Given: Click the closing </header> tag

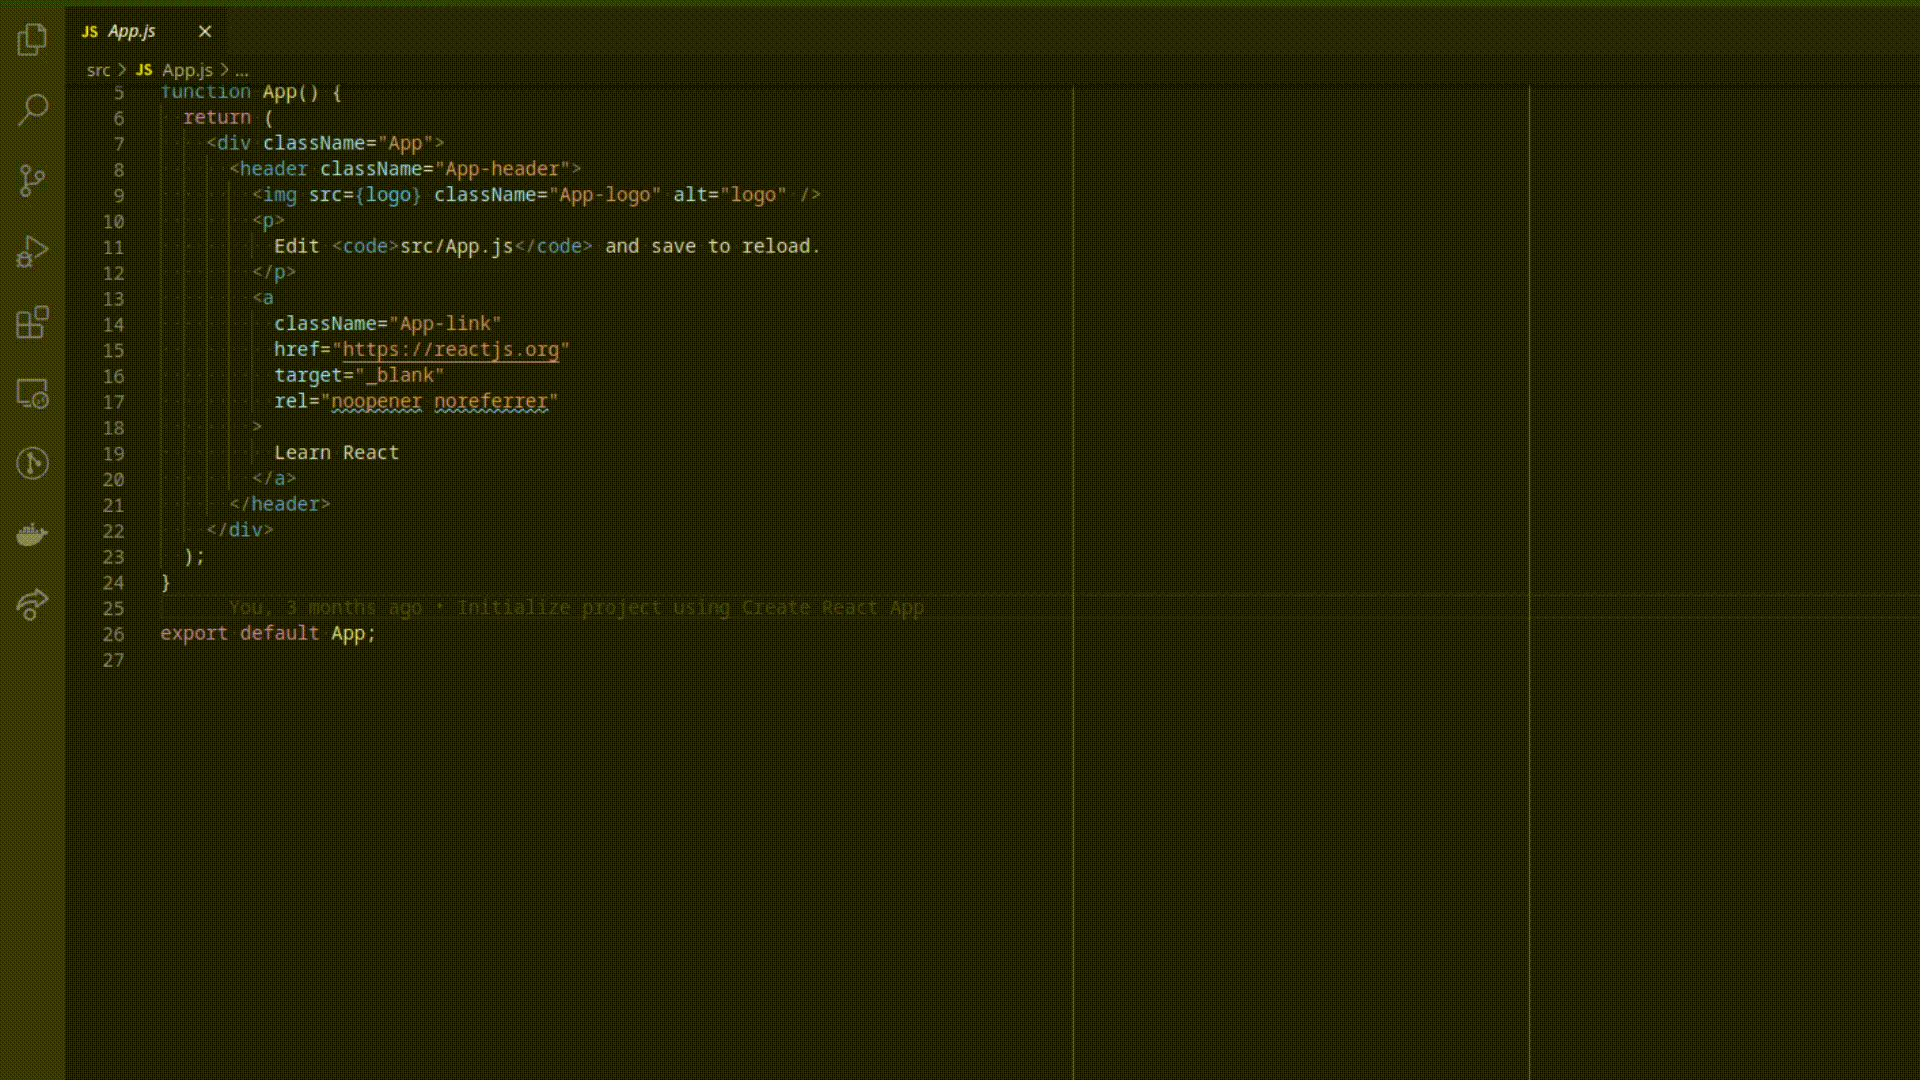Looking at the screenshot, I should pyautogui.click(x=279, y=505).
